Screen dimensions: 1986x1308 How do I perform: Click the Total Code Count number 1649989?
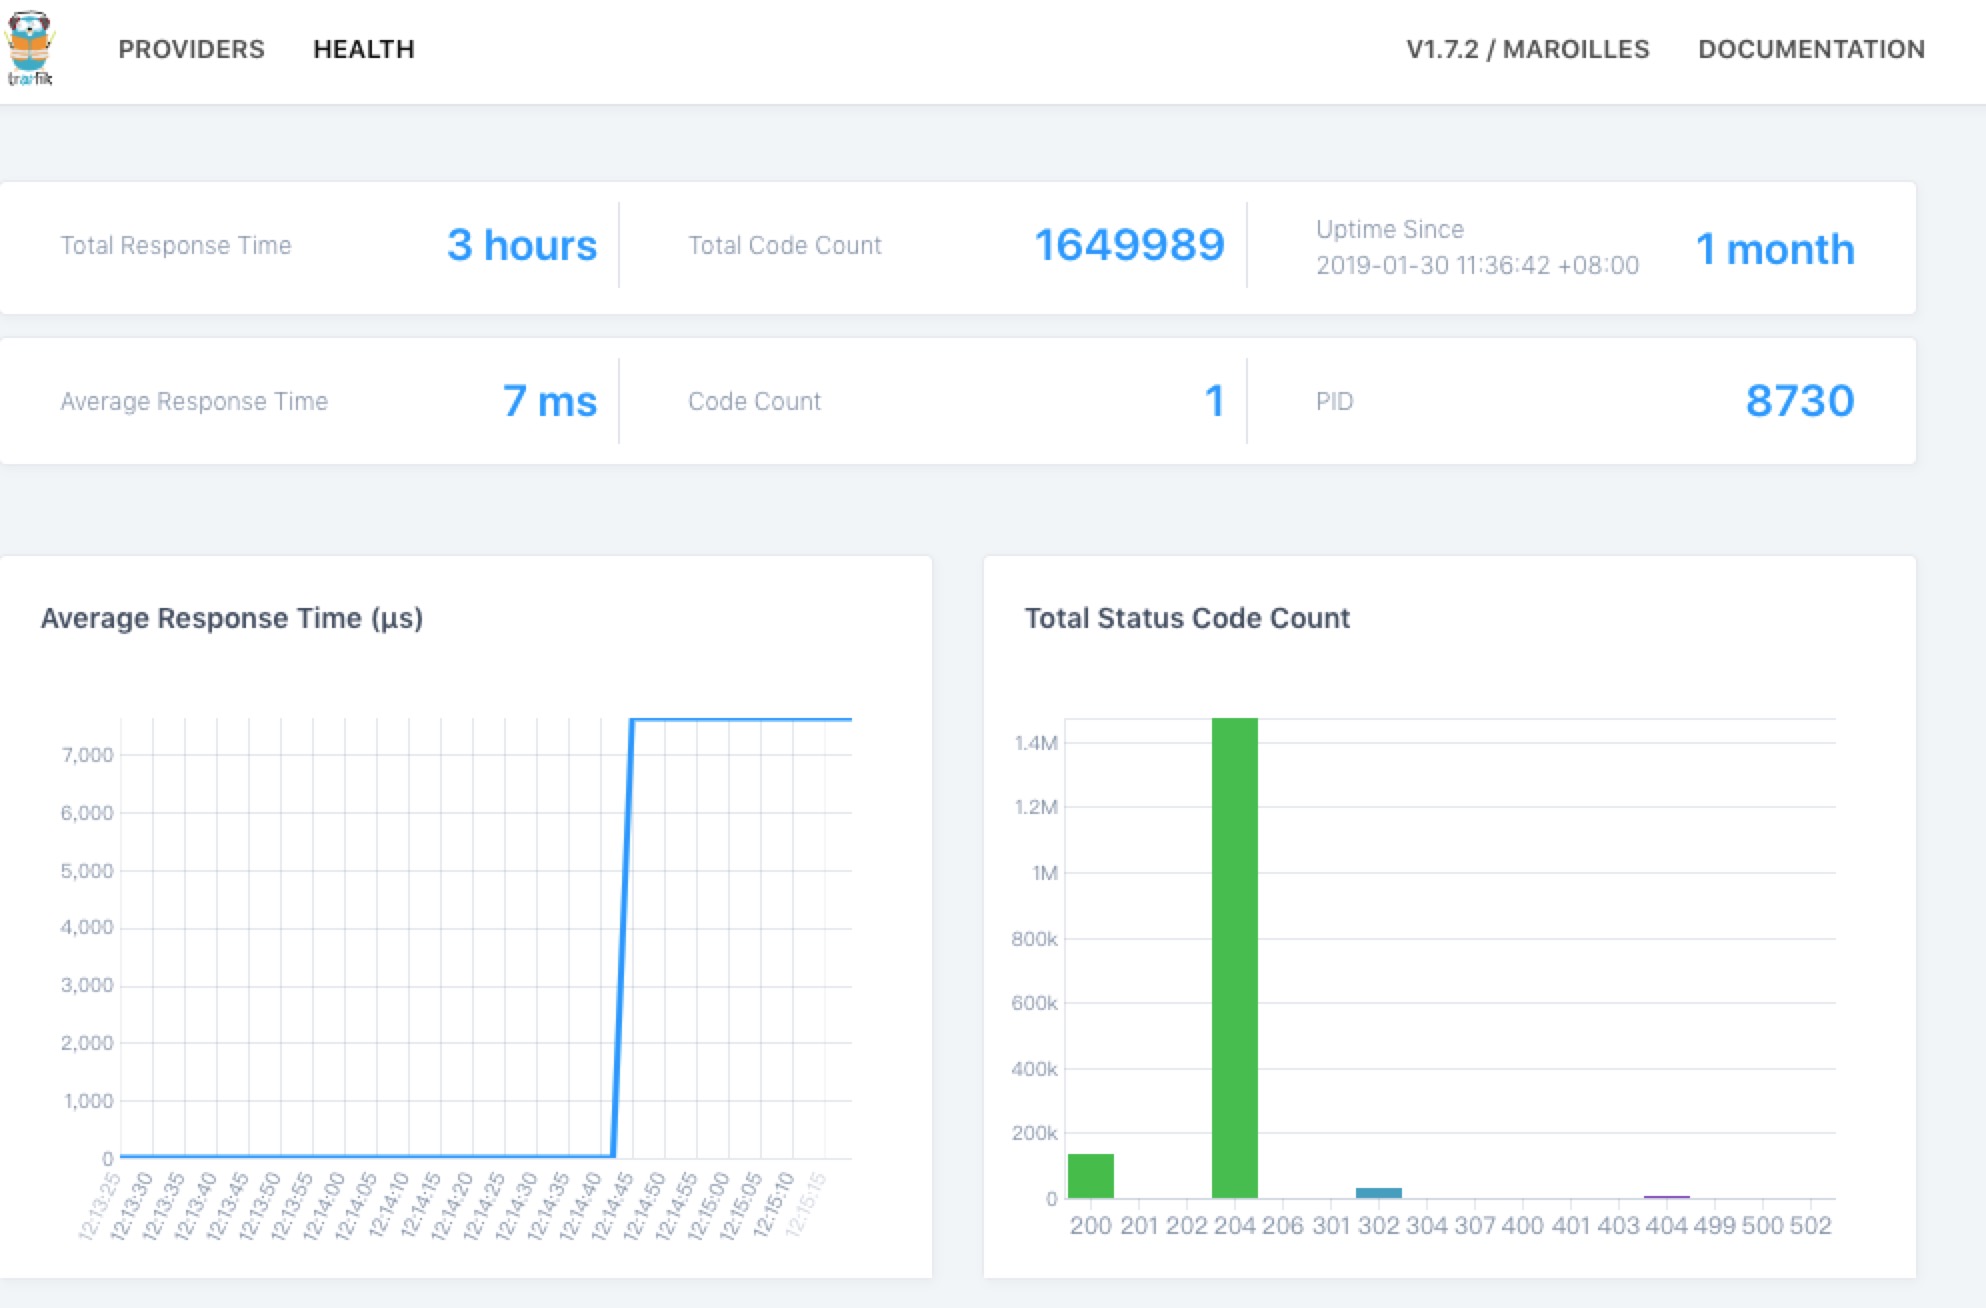pos(1130,246)
